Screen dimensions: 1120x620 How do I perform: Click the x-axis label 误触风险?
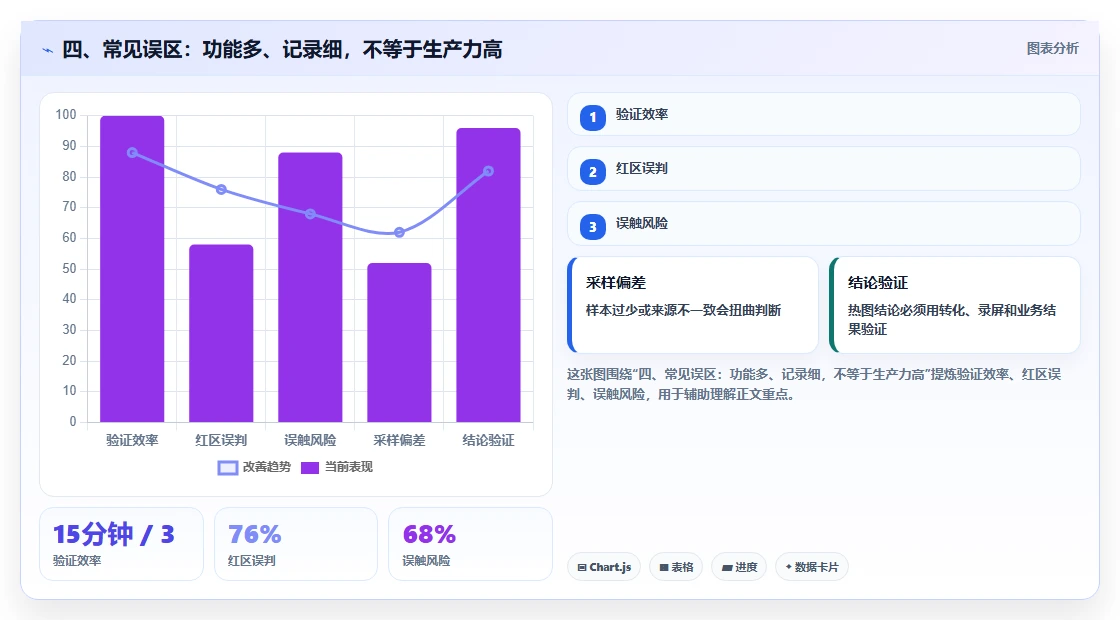click(x=310, y=441)
